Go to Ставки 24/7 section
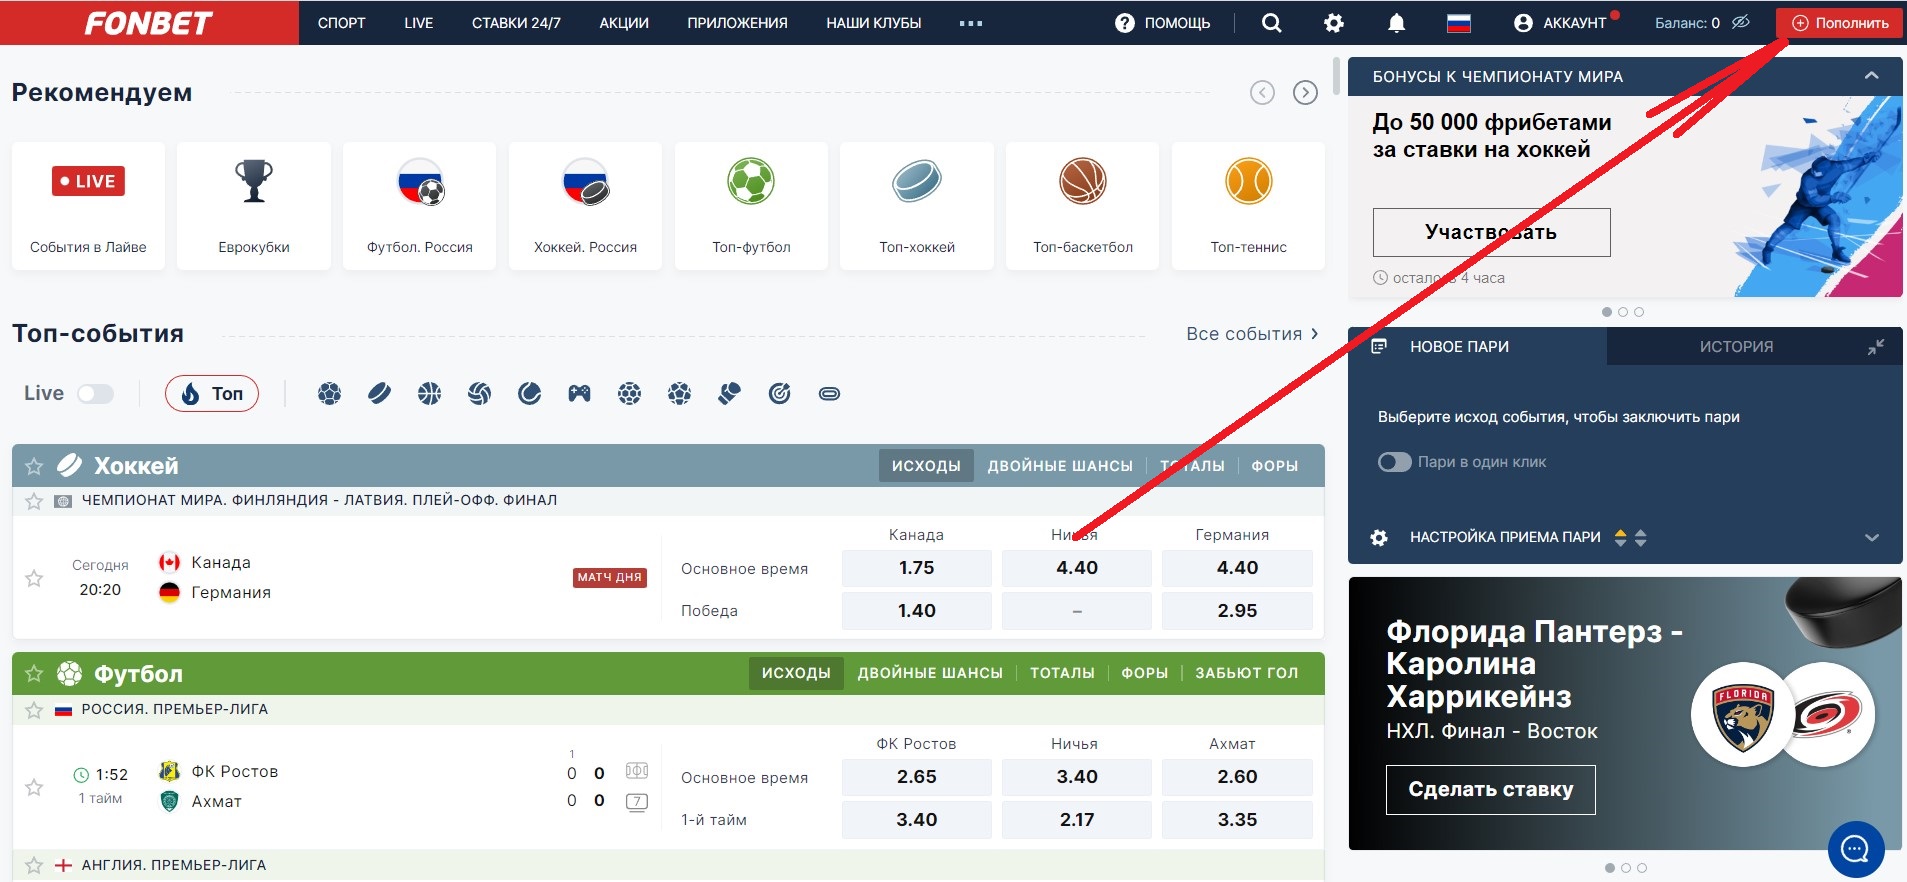 click(x=516, y=23)
